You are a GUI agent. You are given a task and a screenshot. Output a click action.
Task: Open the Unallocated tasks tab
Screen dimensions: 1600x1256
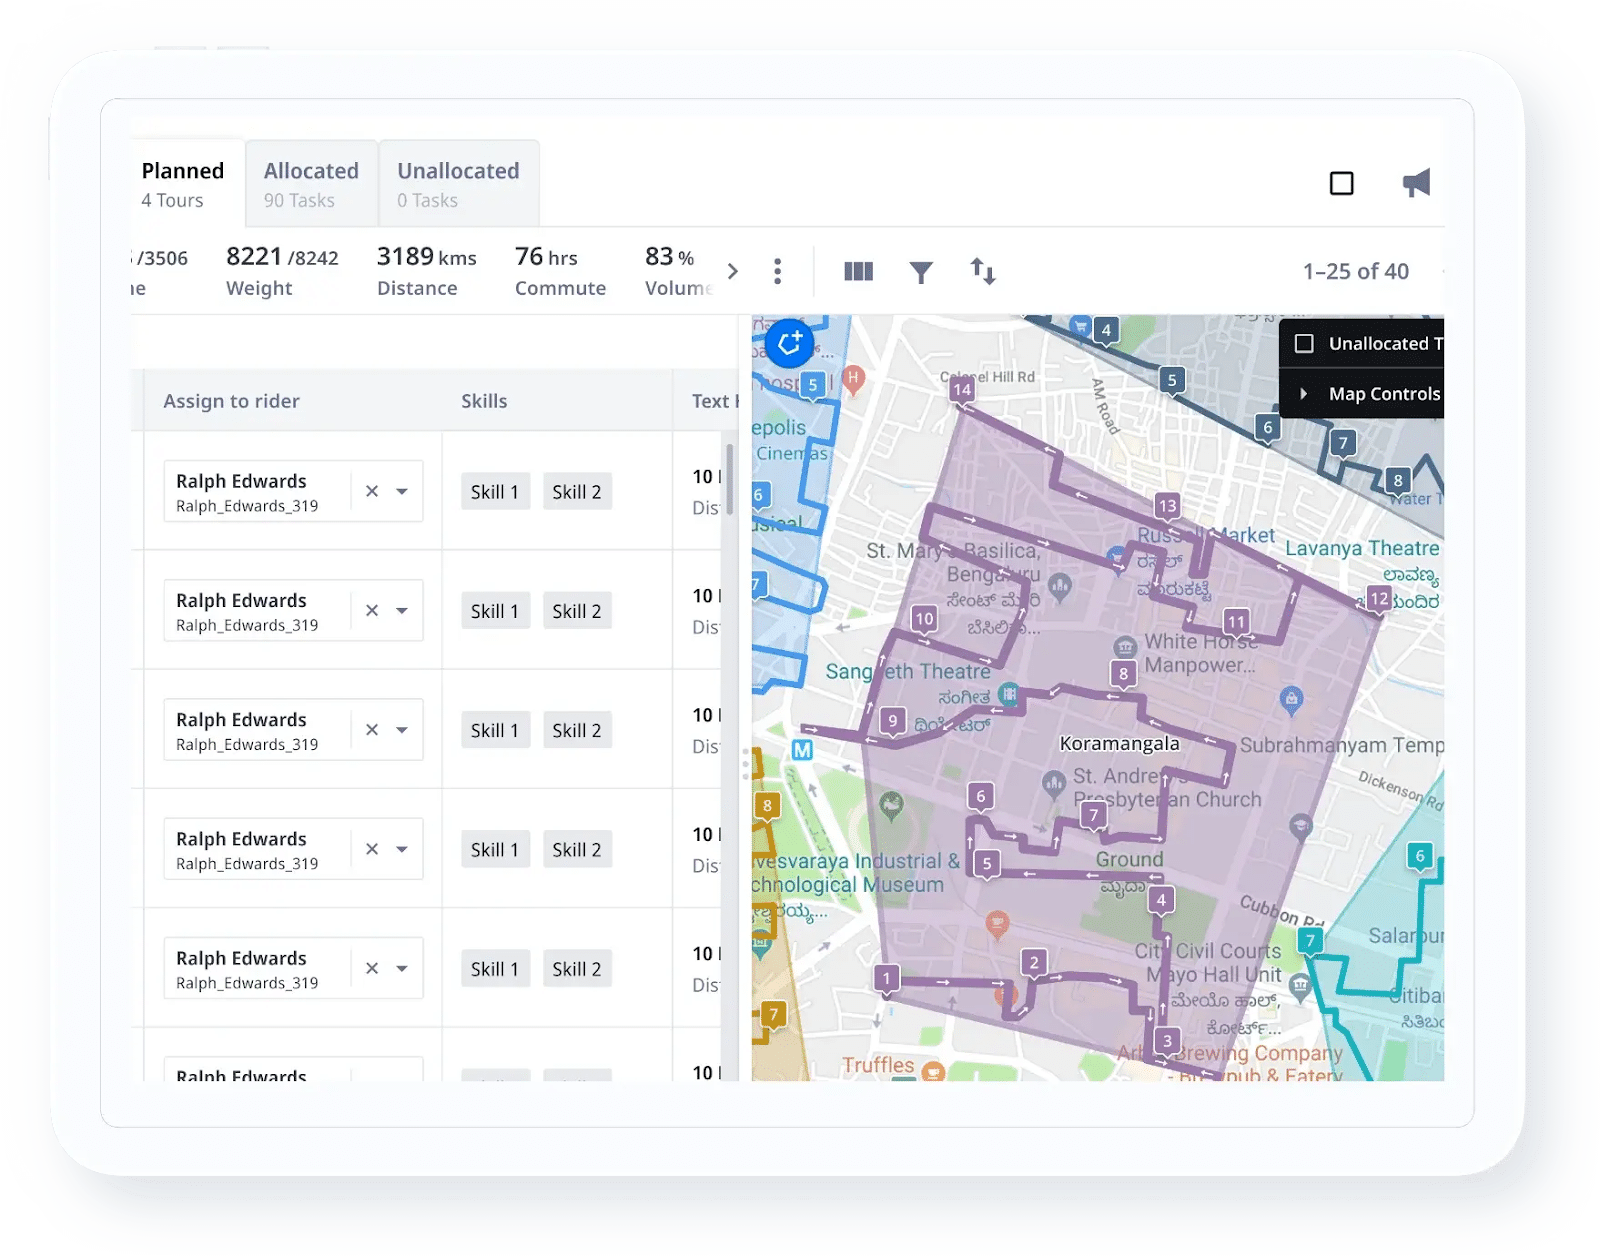click(458, 183)
